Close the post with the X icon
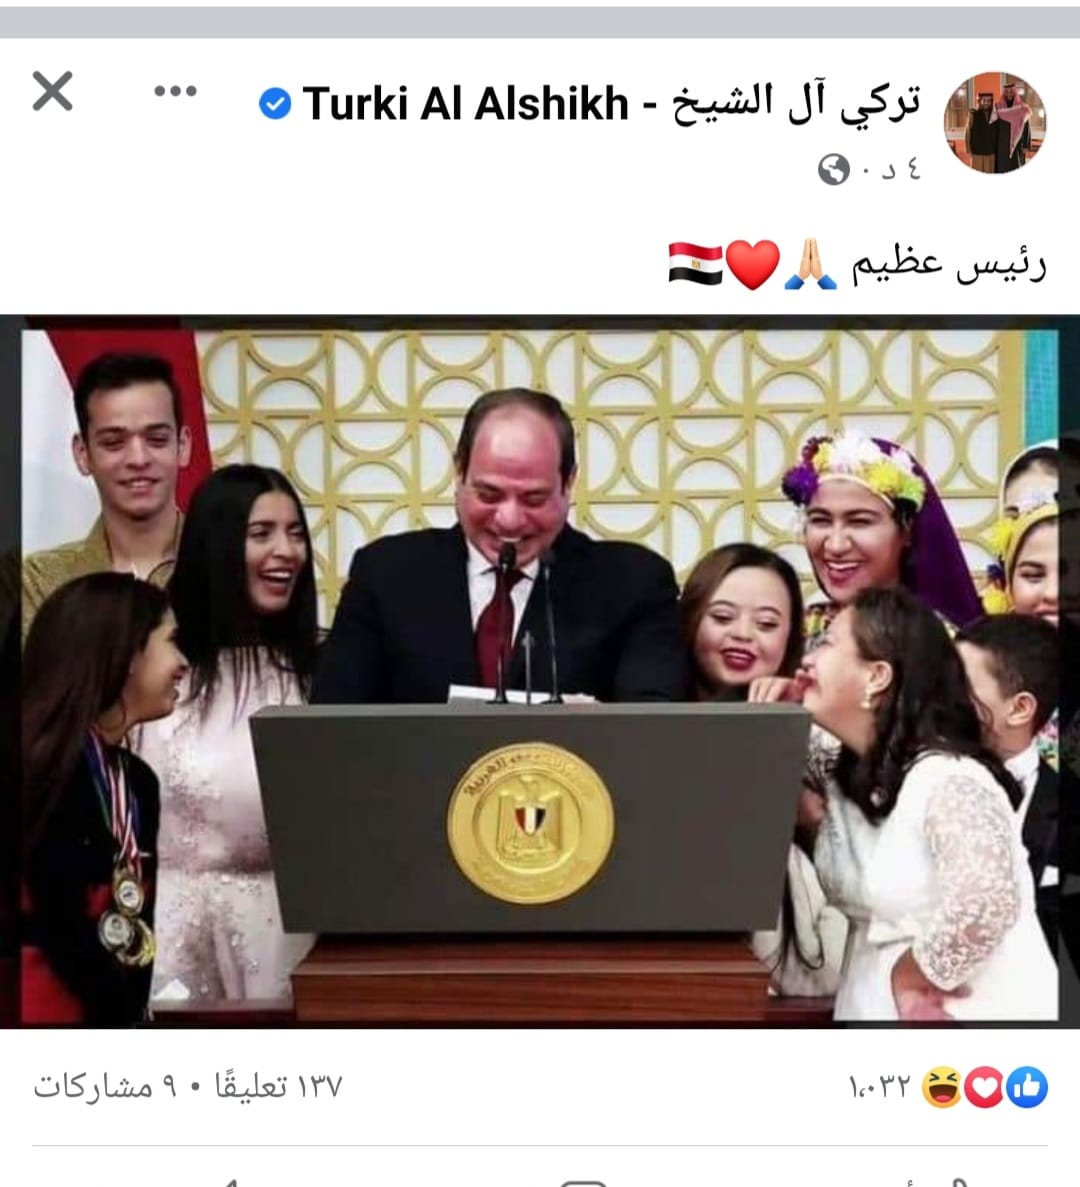The width and height of the screenshot is (1080, 1187). click(52, 92)
